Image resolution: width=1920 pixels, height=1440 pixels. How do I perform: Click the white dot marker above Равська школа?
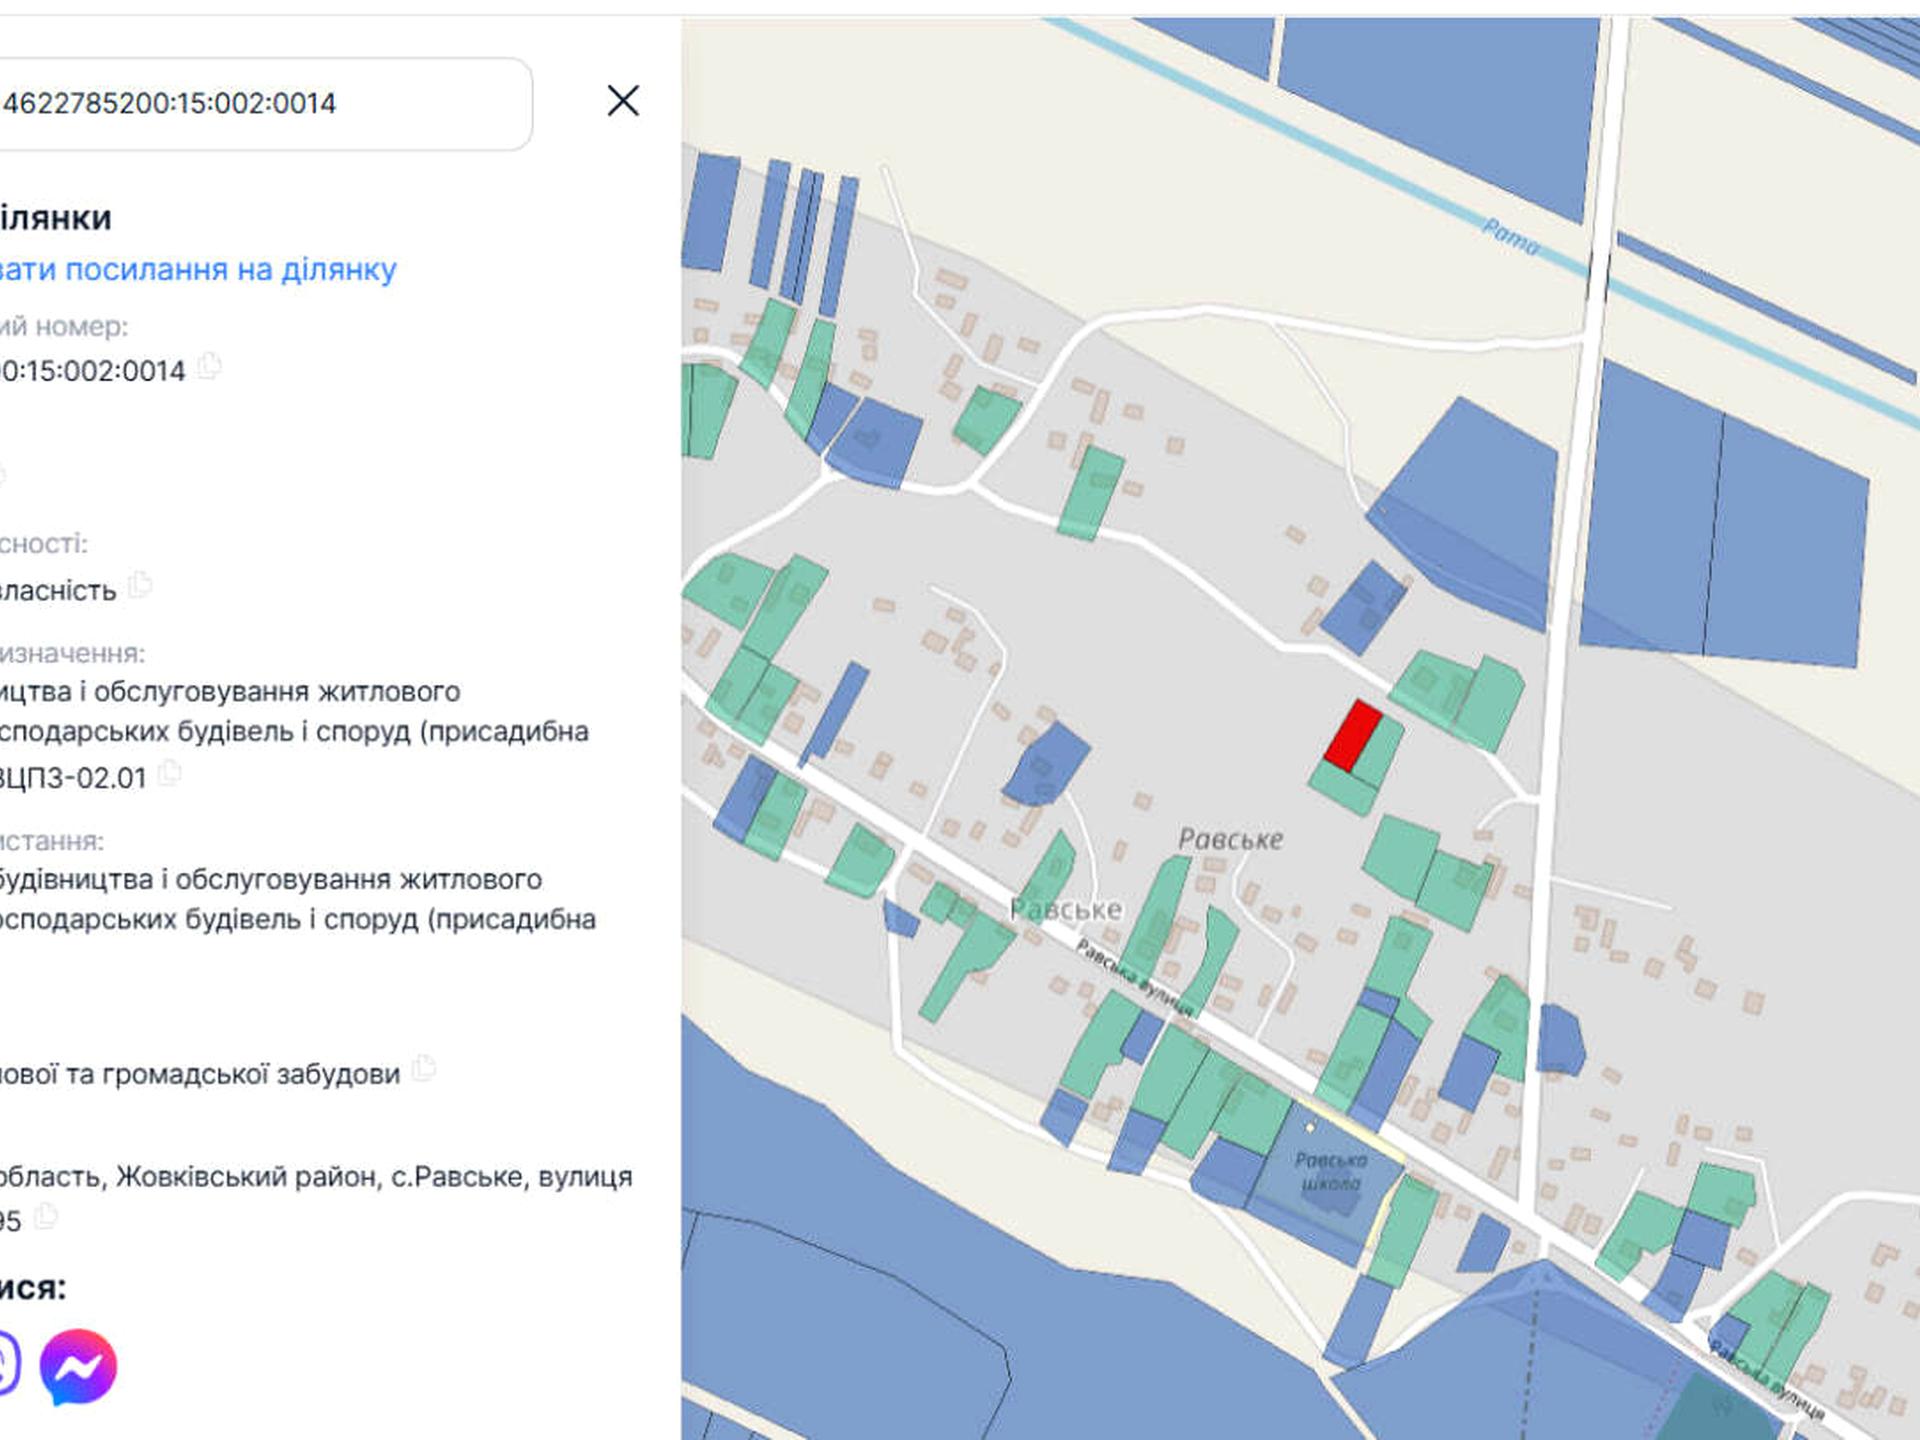1310,1127
